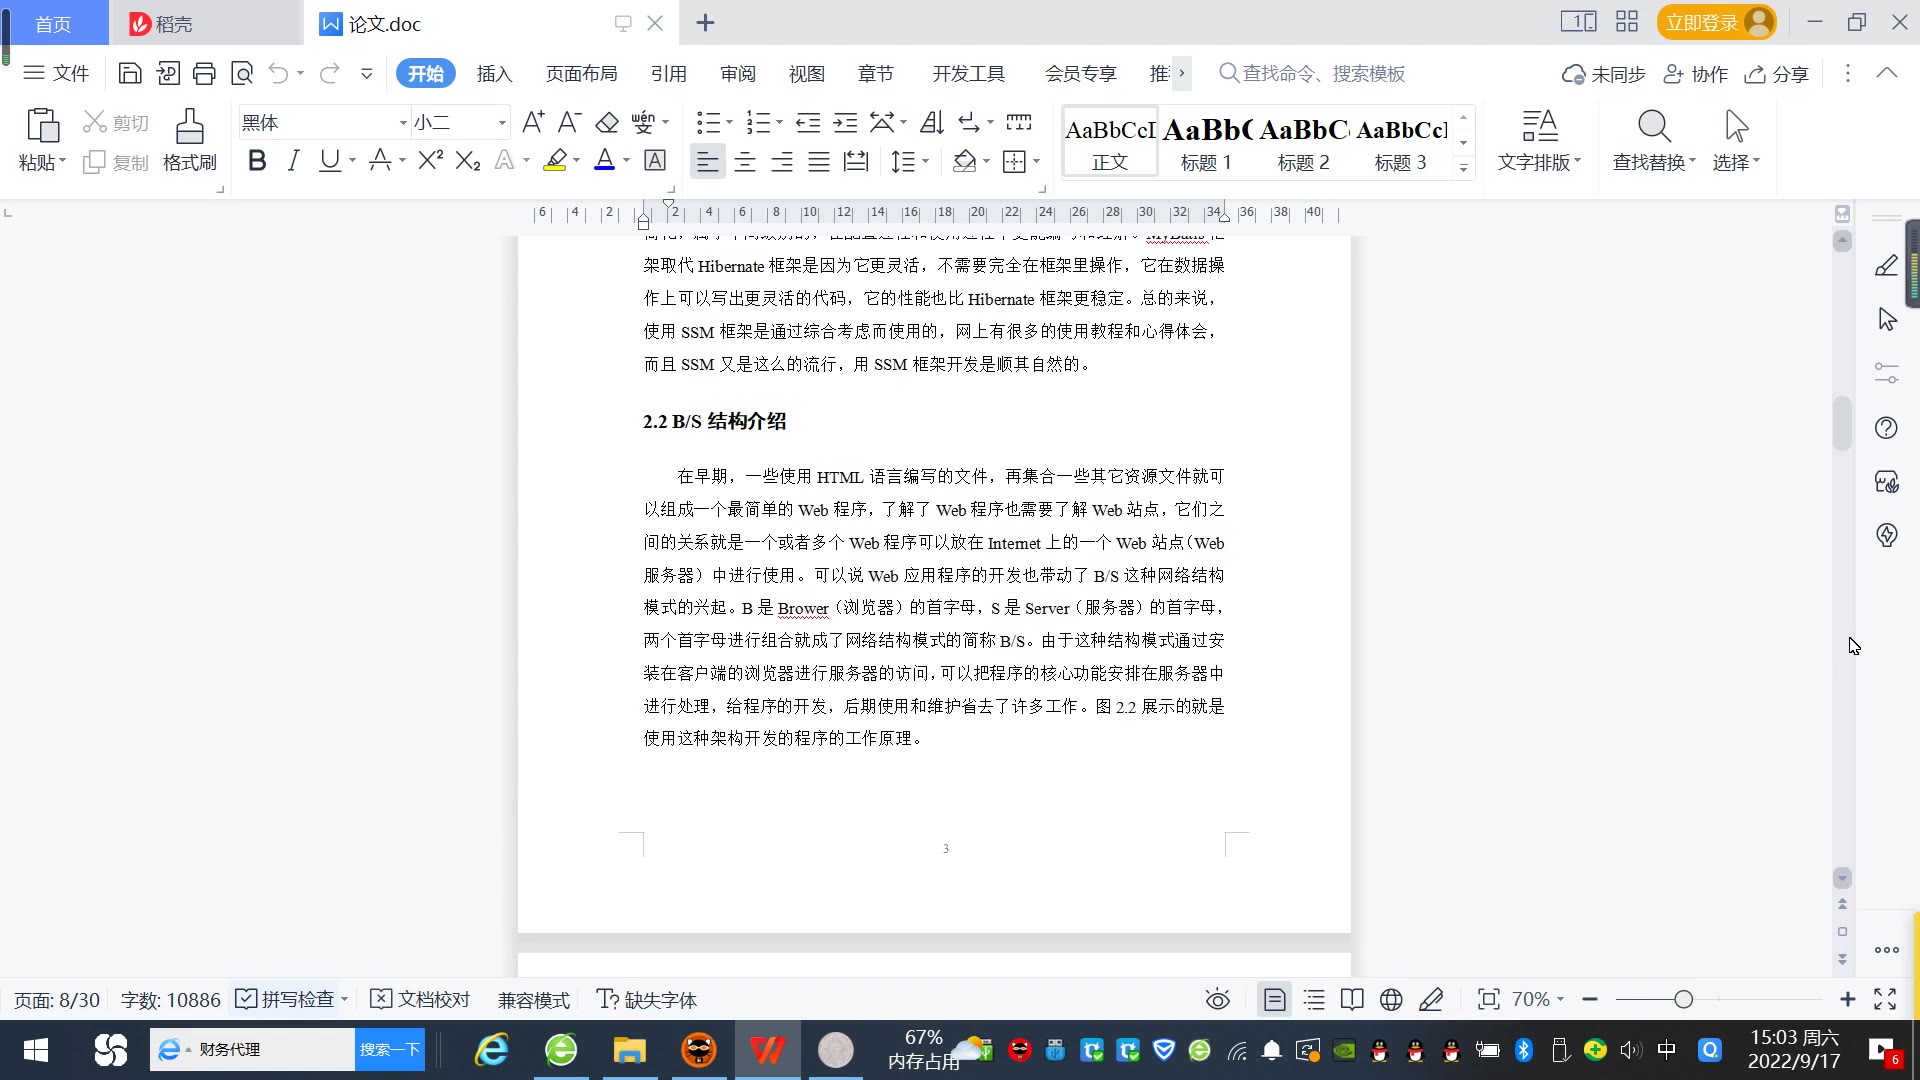Click the Paste clipboard icon
Screen dimensions: 1920x1080
[42, 127]
